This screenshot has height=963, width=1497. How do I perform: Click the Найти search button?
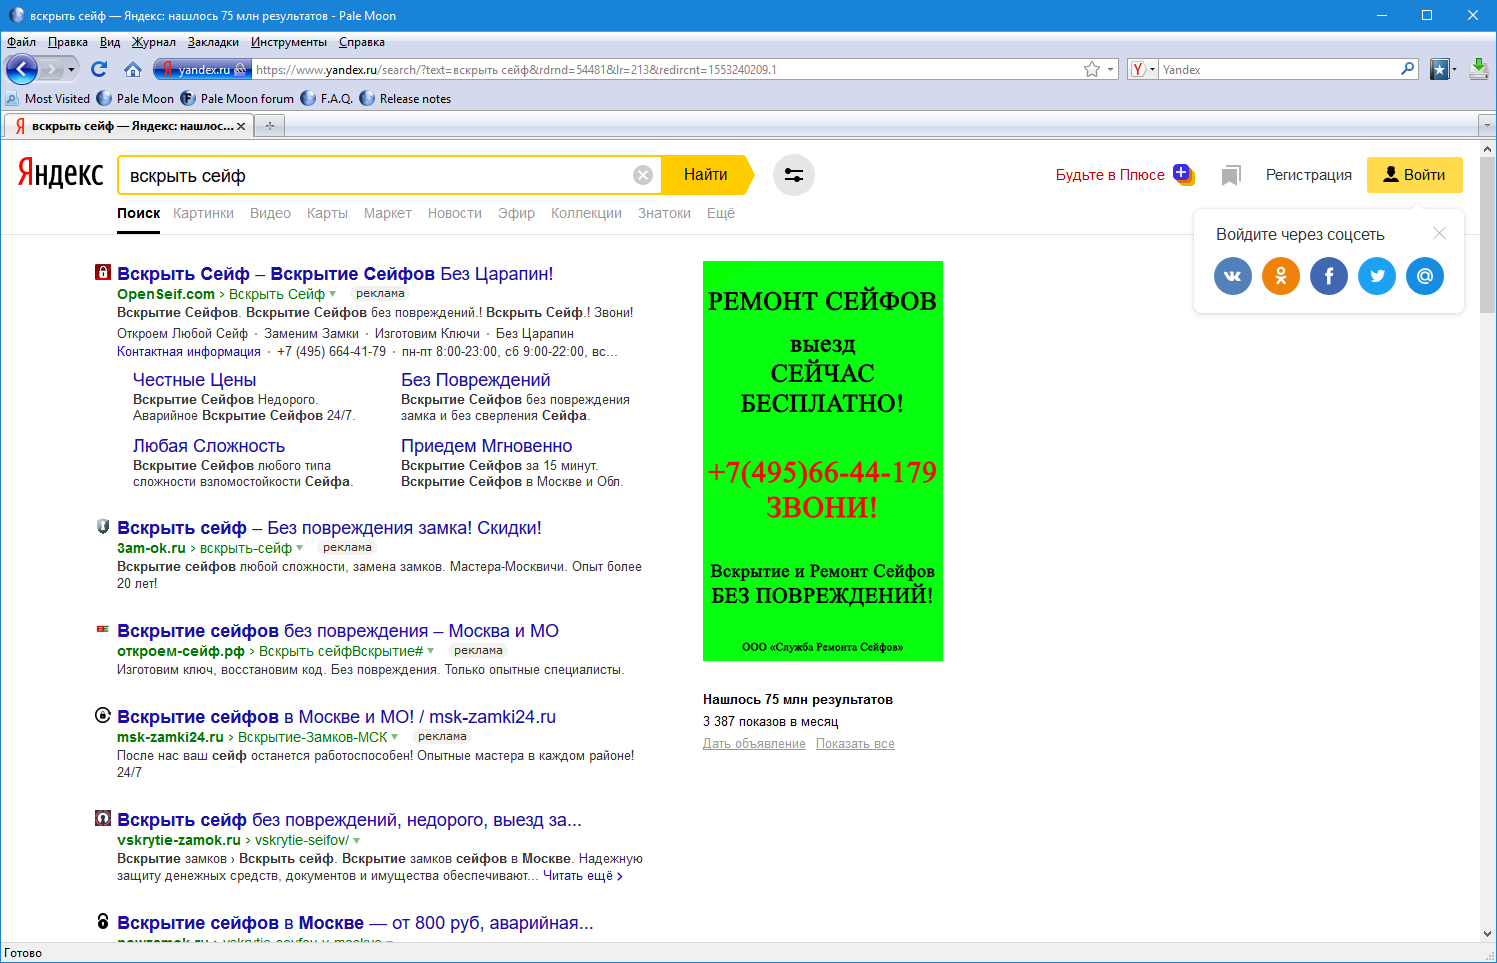[707, 175]
